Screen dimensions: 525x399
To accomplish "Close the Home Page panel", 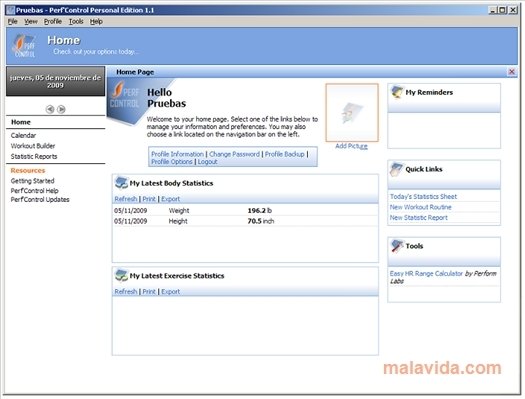I will click(x=512, y=72).
